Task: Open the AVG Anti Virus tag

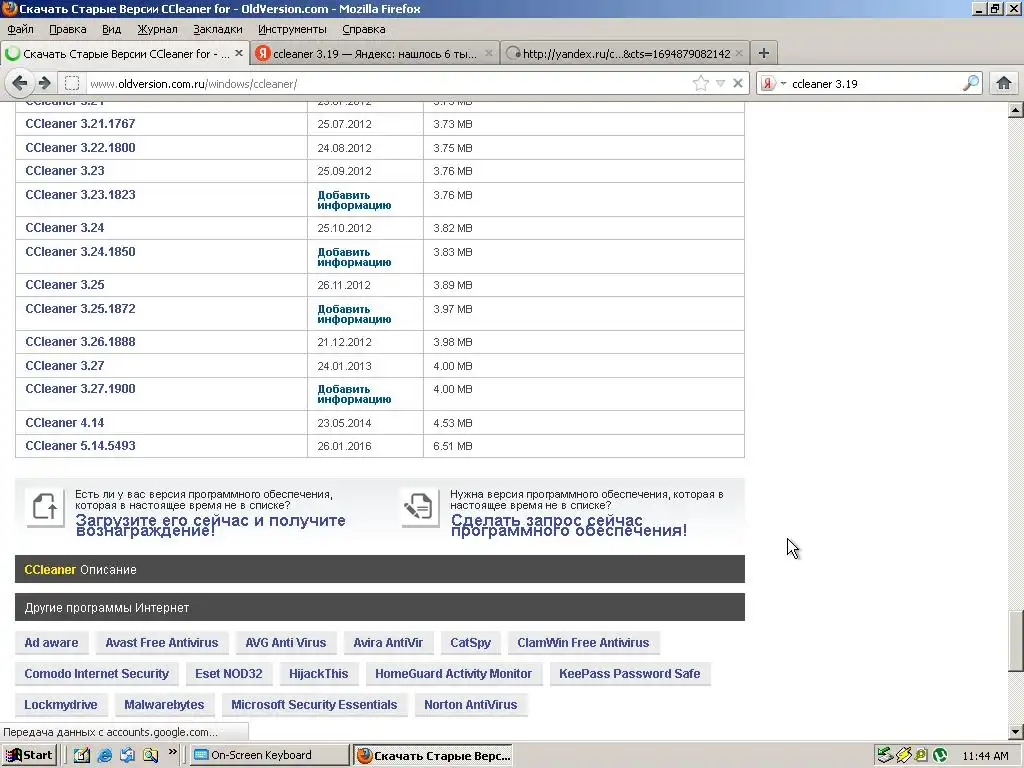Action: tap(285, 643)
